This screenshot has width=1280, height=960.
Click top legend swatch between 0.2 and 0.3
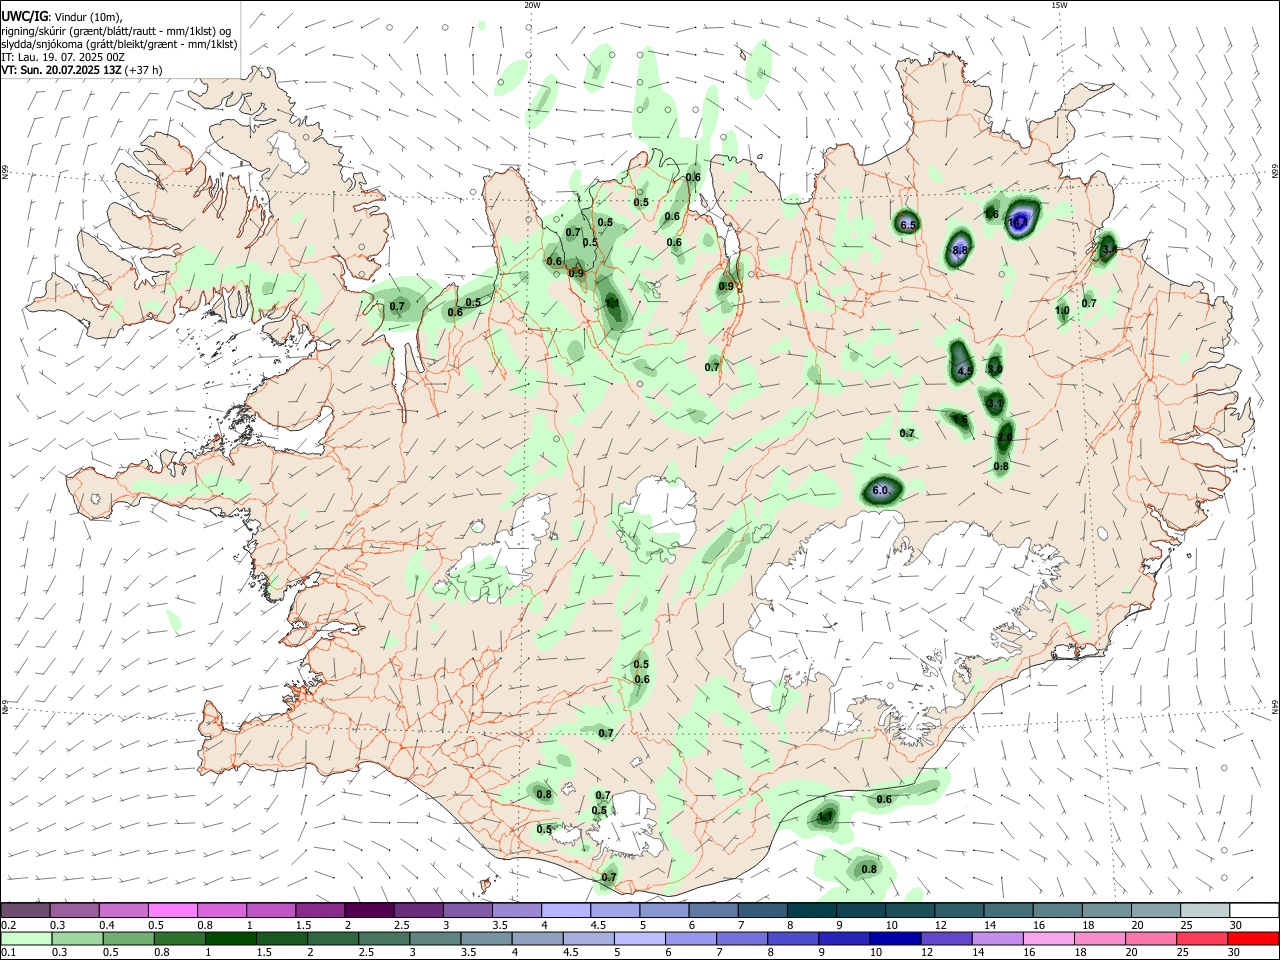(x=25, y=910)
